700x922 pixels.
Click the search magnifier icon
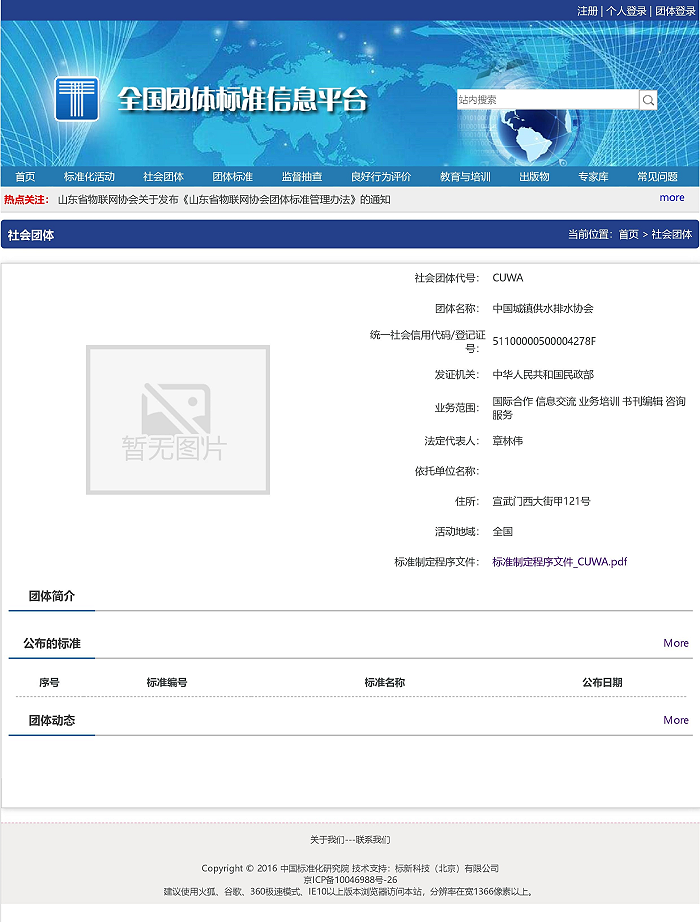(648, 100)
